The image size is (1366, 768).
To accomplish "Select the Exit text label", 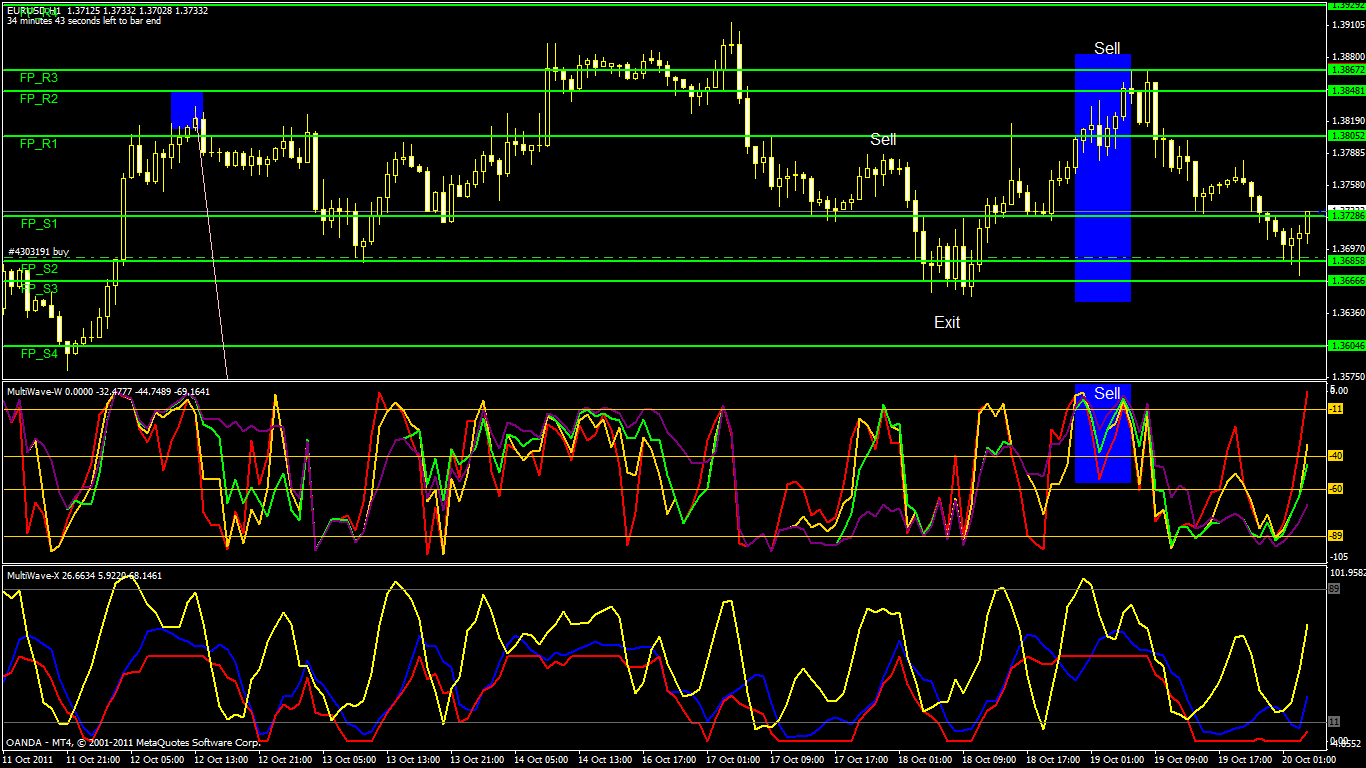I will pyautogui.click(x=947, y=322).
